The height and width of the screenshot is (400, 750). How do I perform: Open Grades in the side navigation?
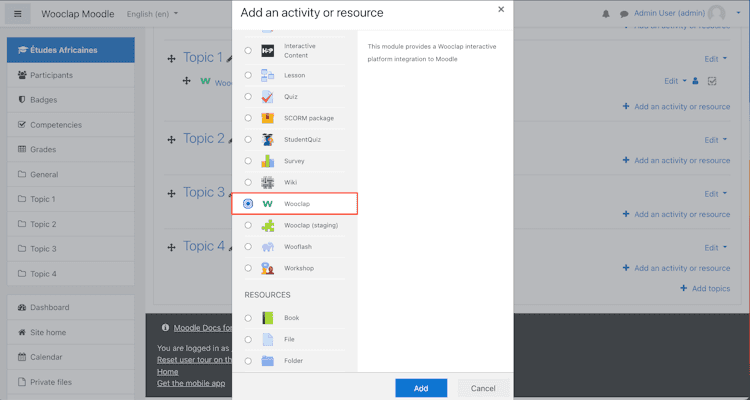71,149
